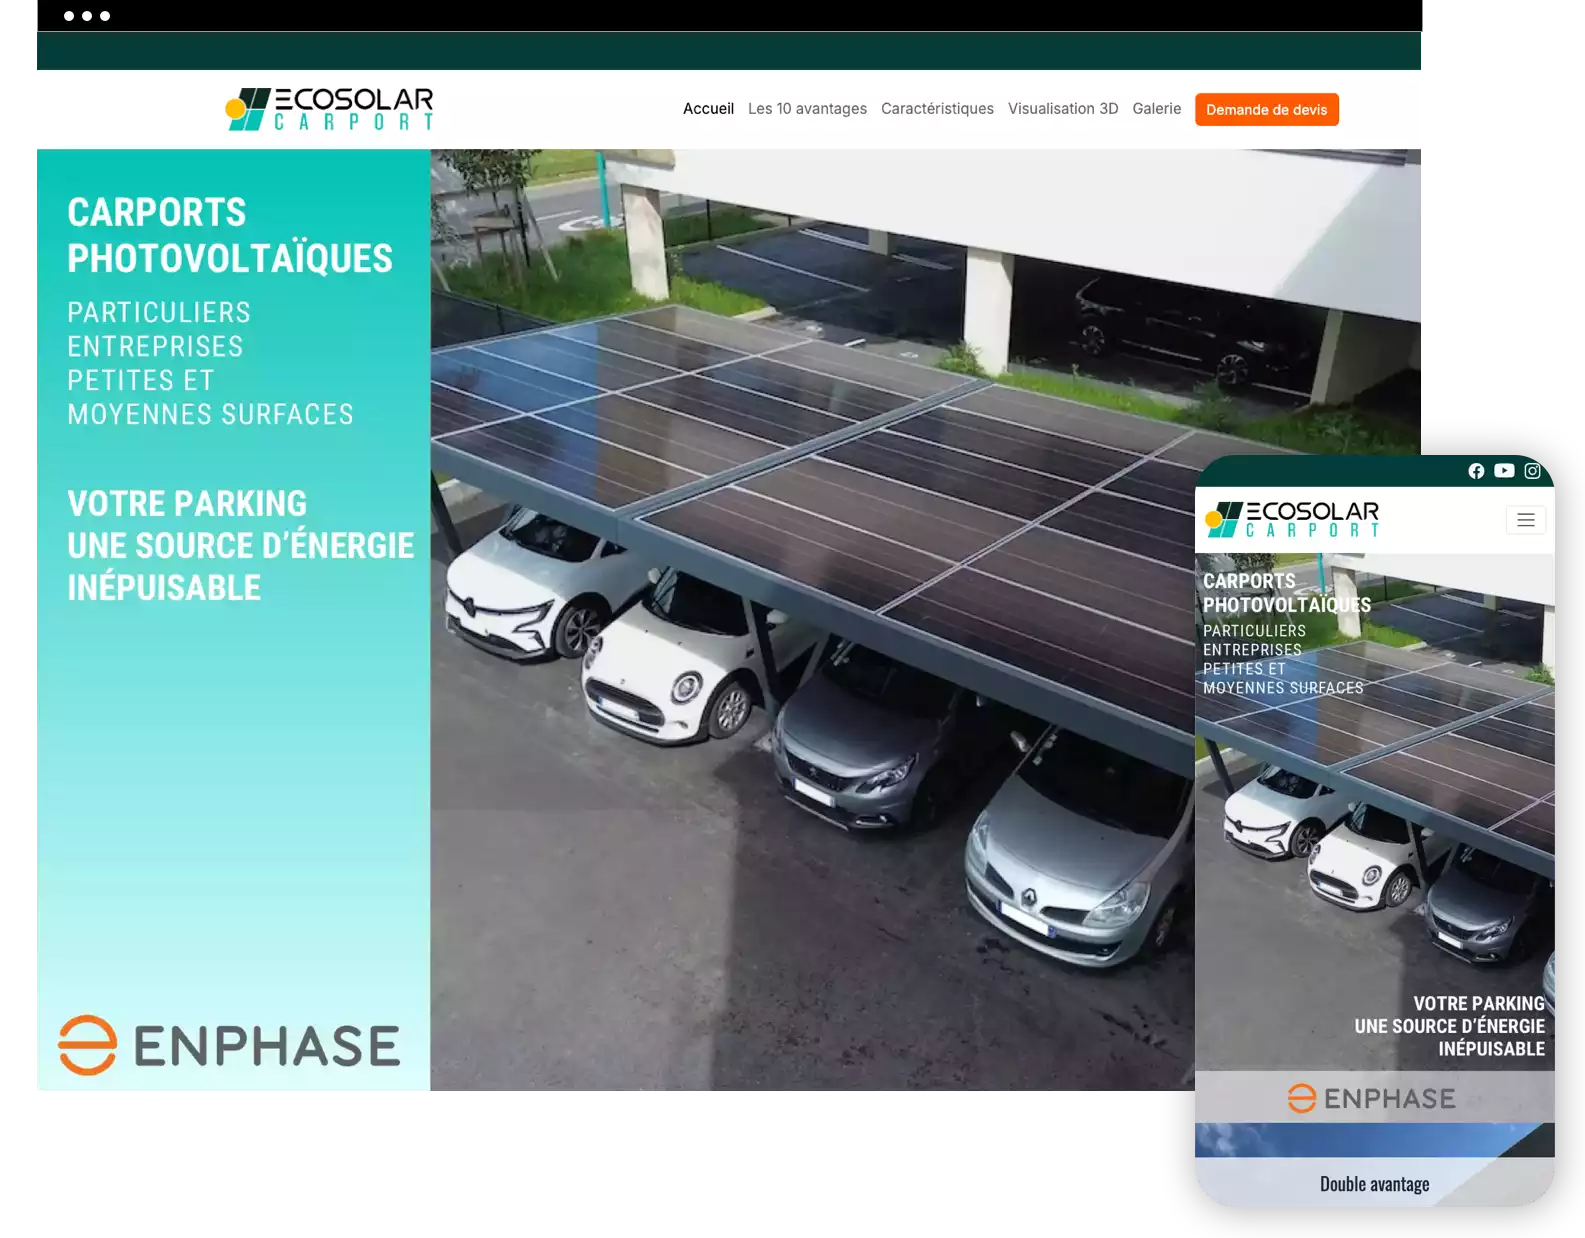Open the Instagram icon in mobile header
Screen dimensions: 1585x1238
(1532, 471)
